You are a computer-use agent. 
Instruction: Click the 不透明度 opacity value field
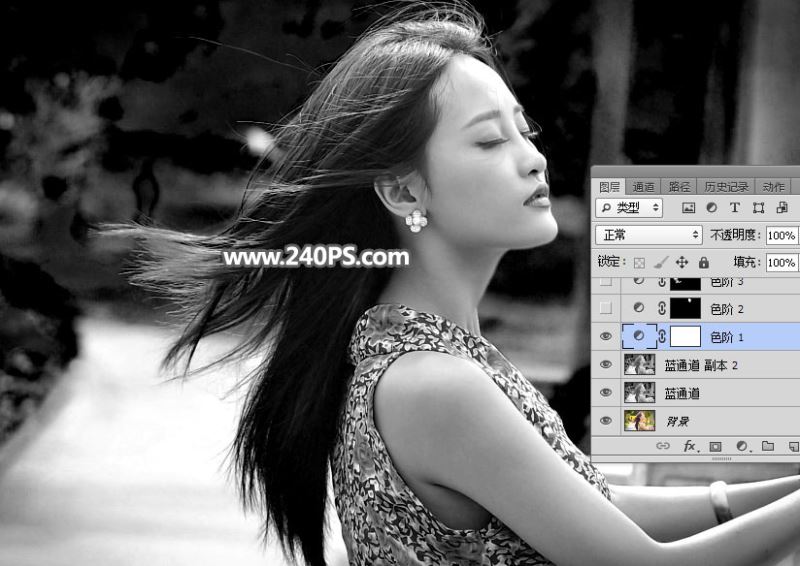coord(782,236)
